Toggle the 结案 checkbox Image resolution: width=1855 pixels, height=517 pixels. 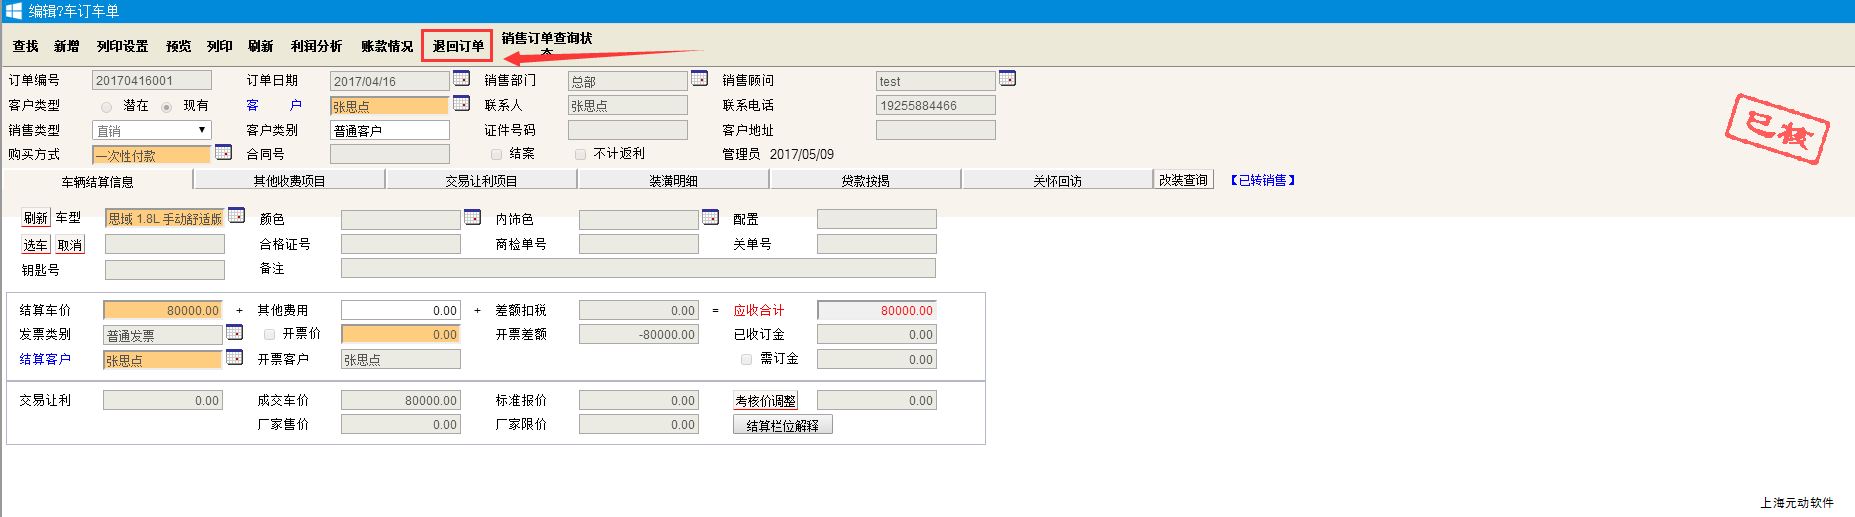497,154
